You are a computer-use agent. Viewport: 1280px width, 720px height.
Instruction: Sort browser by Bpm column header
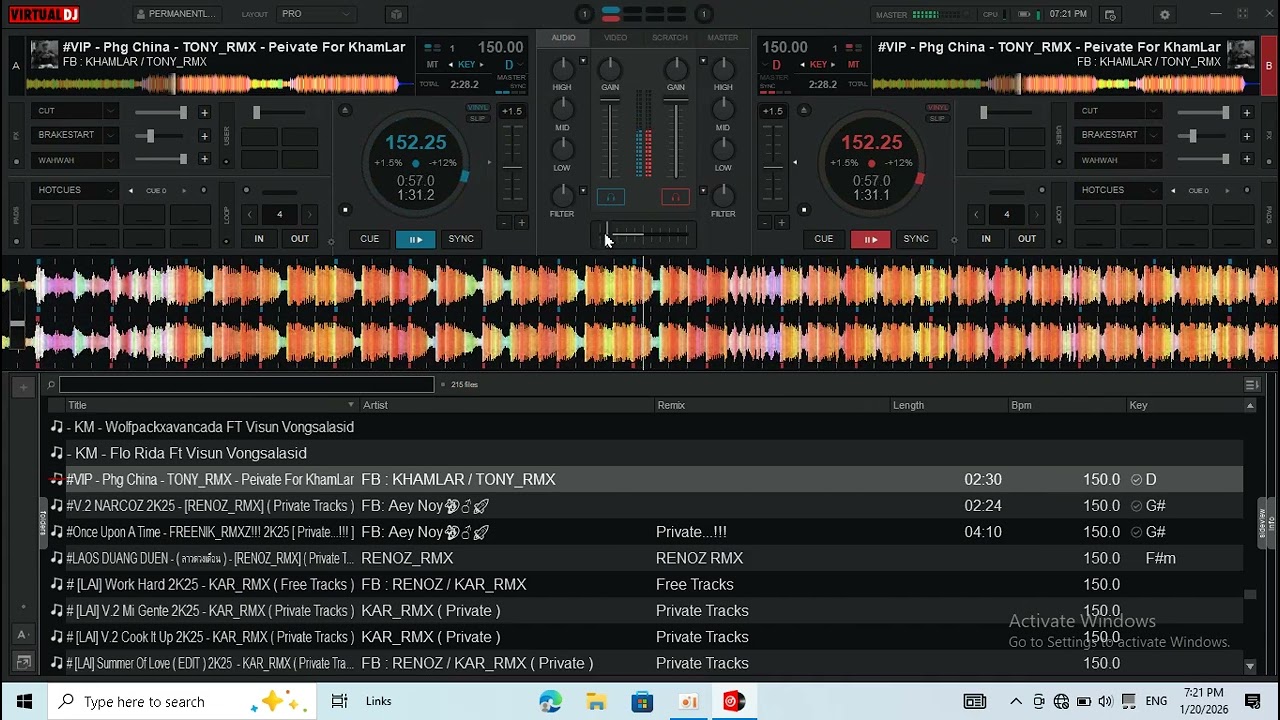[1067, 405]
